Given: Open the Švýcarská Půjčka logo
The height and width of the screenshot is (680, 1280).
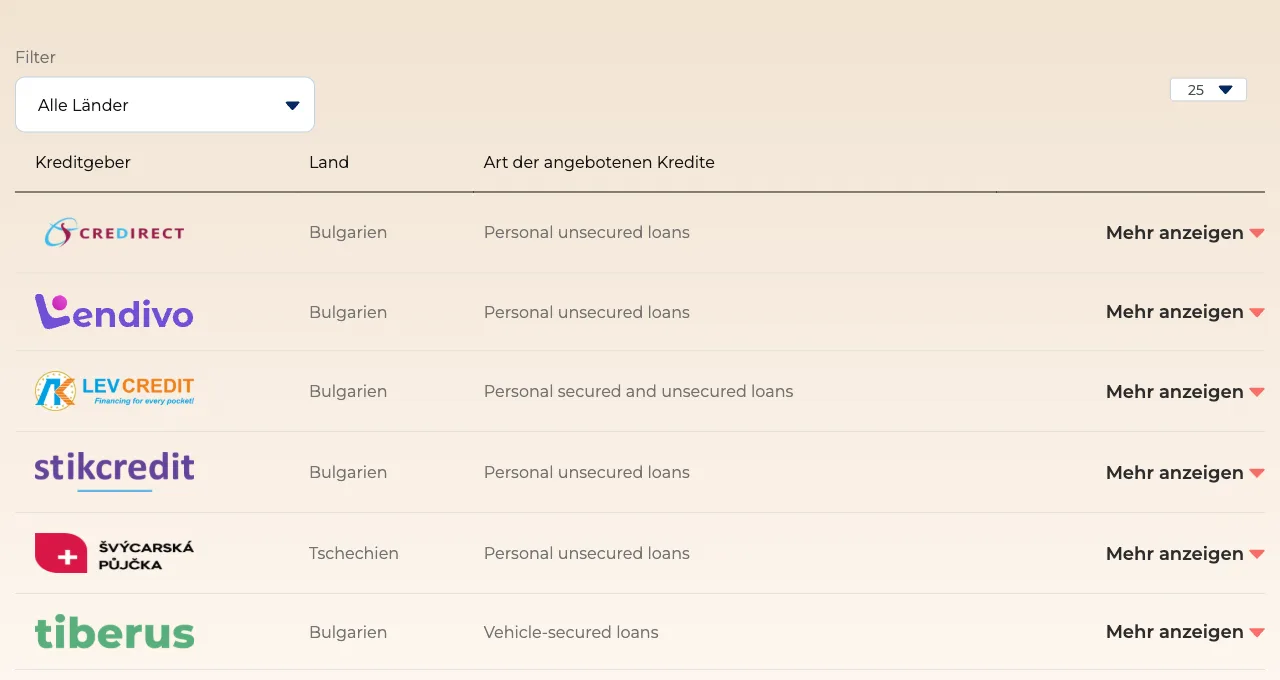Looking at the screenshot, I should coord(114,553).
